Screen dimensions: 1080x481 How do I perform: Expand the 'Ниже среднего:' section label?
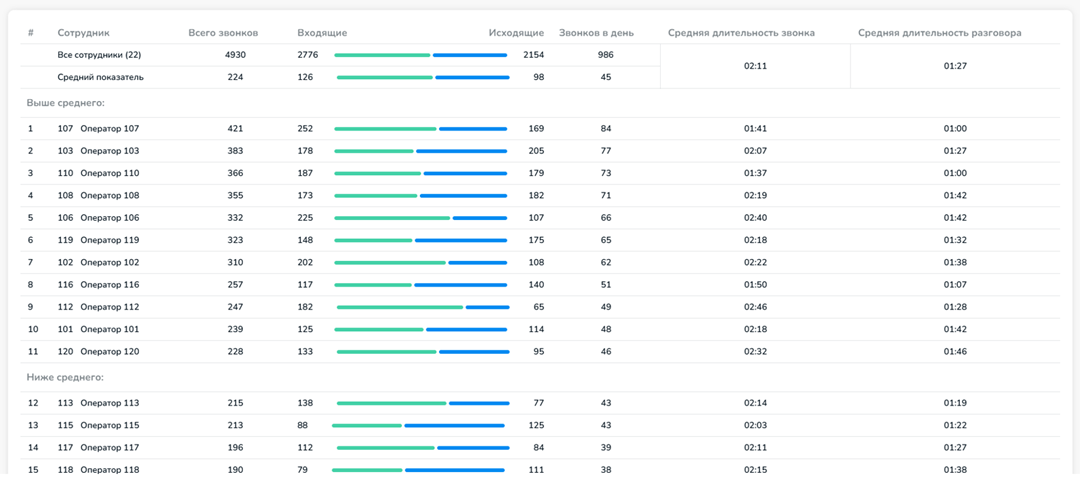[65, 377]
